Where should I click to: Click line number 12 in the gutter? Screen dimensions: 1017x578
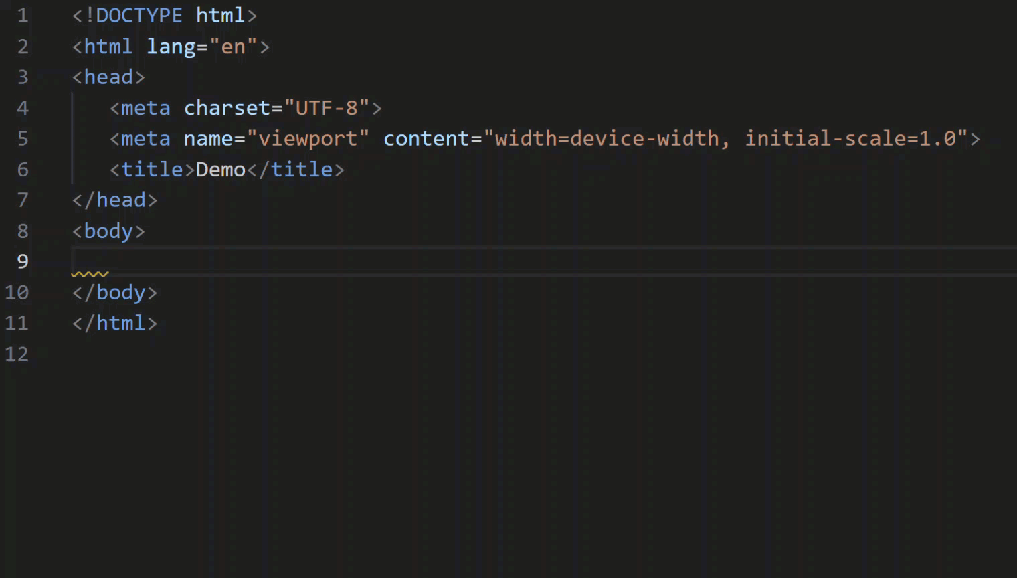click(17, 354)
